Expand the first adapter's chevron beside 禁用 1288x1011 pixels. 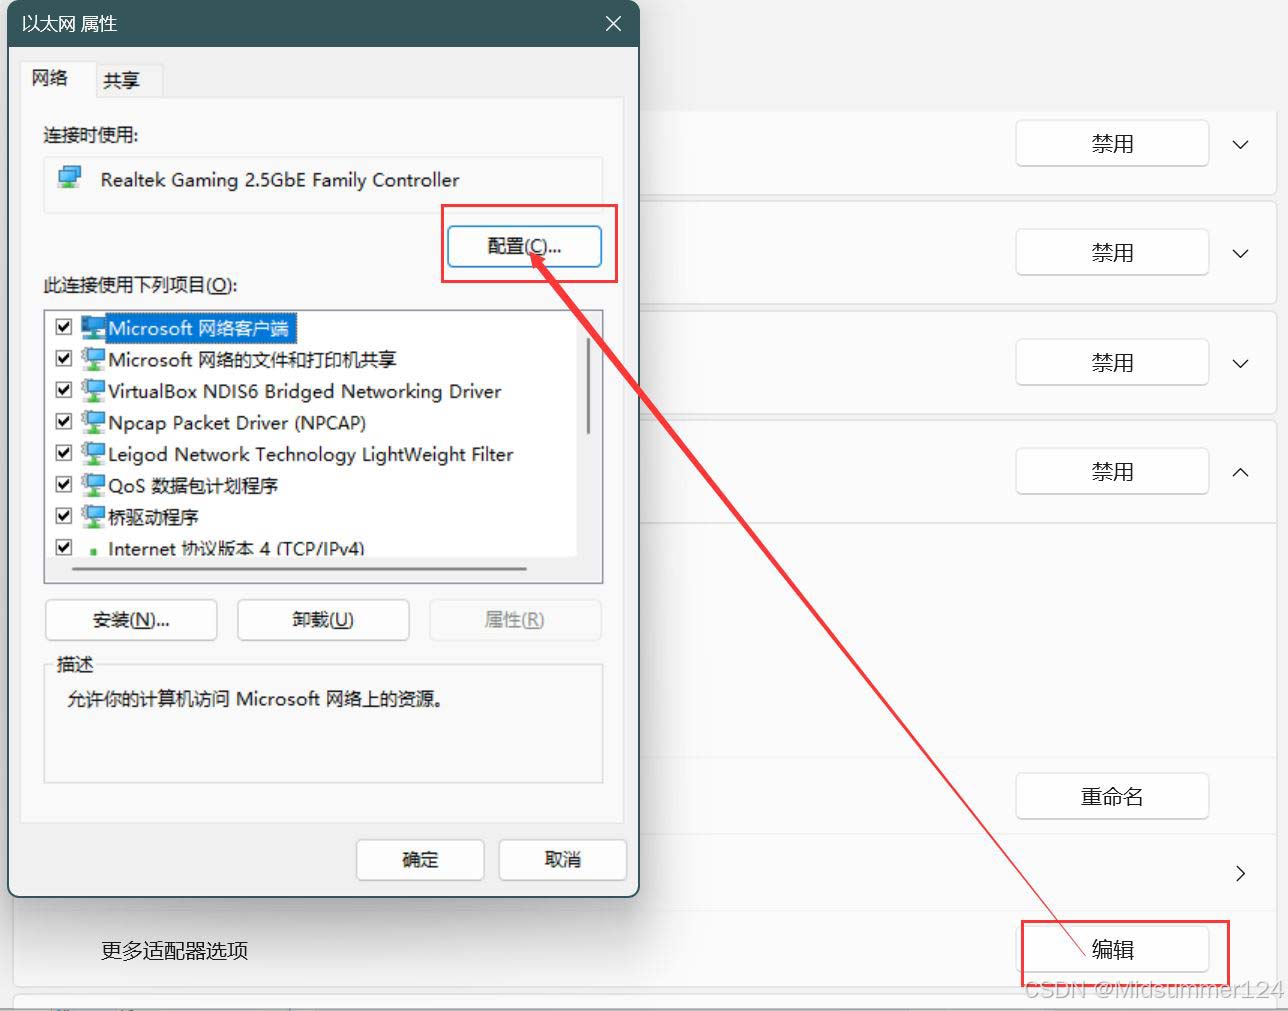tap(1240, 144)
